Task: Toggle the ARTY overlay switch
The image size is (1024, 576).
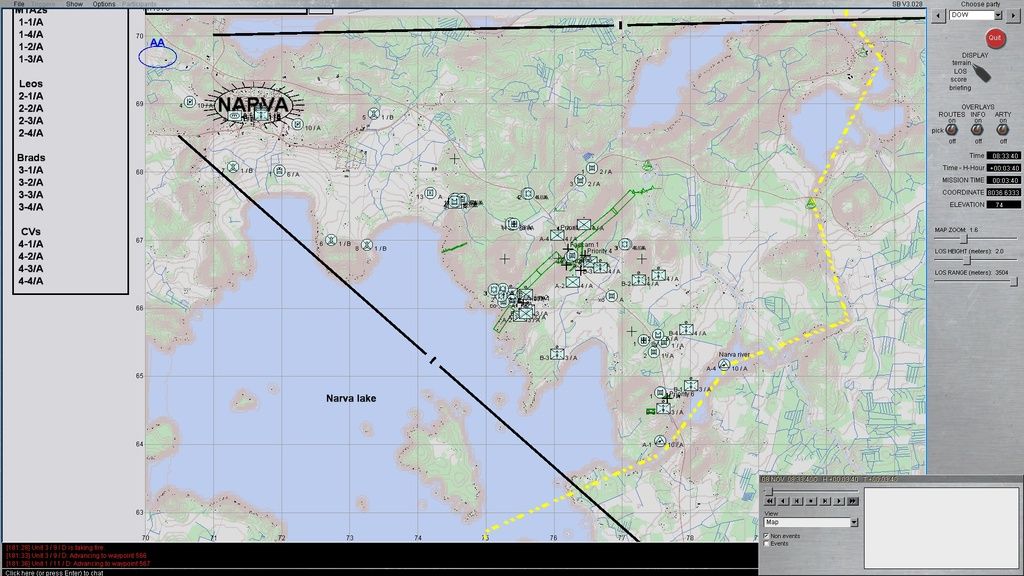Action: 1001,130
